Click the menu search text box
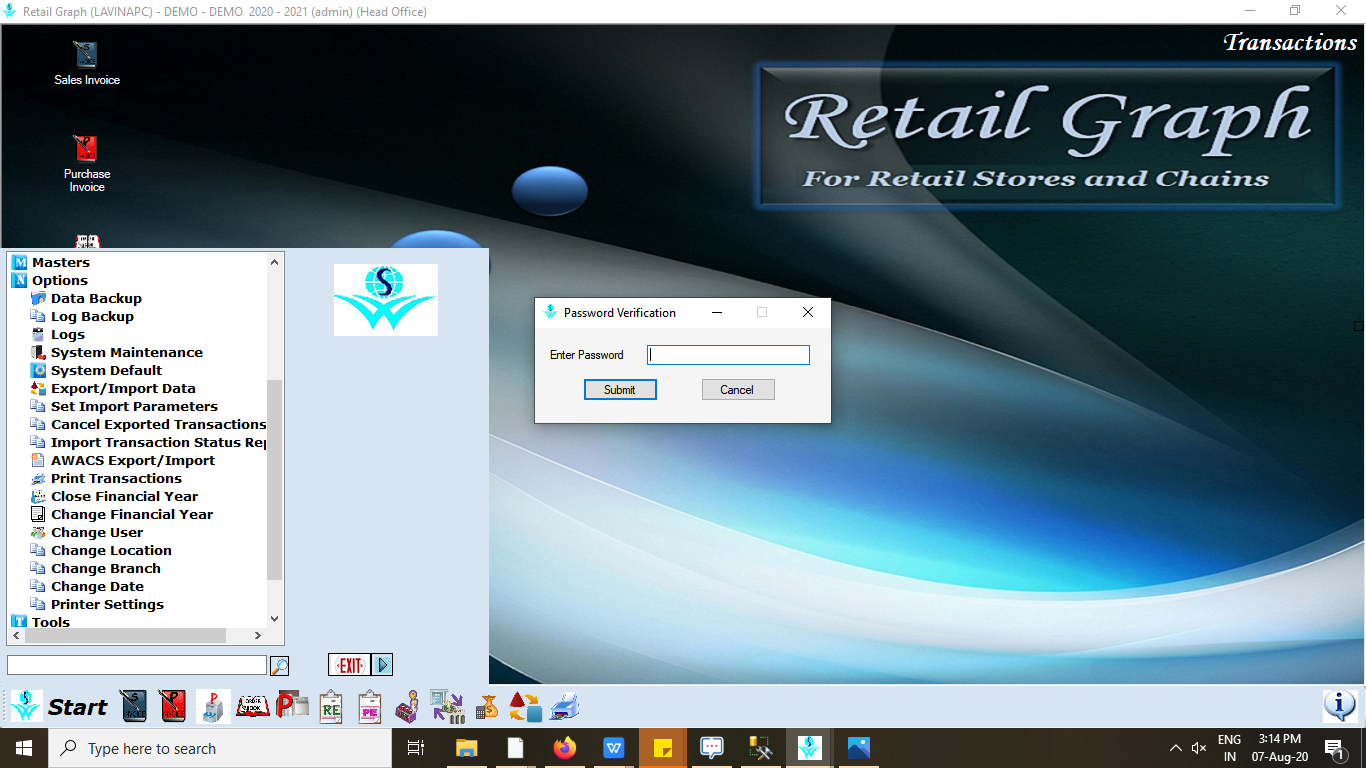The height and width of the screenshot is (768, 1366). point(137,665)
